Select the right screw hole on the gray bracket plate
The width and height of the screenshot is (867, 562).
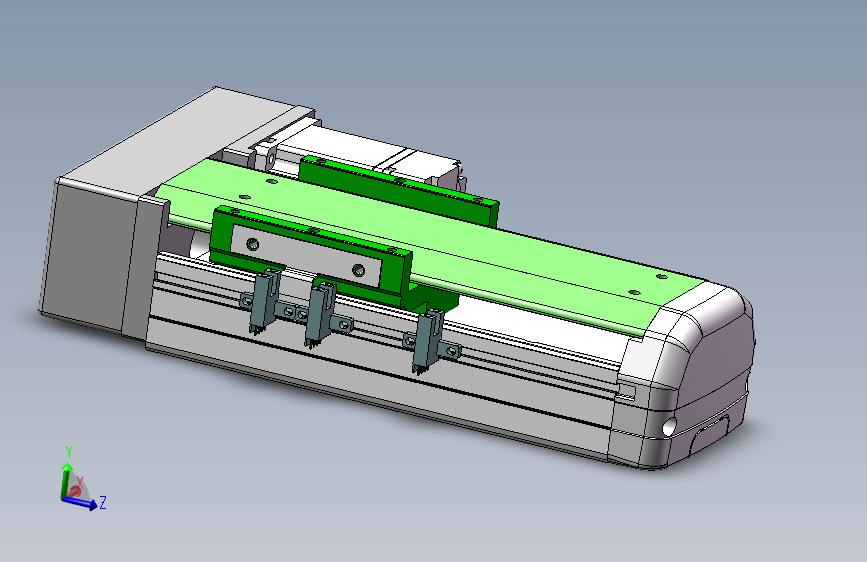tap(358, 270)
